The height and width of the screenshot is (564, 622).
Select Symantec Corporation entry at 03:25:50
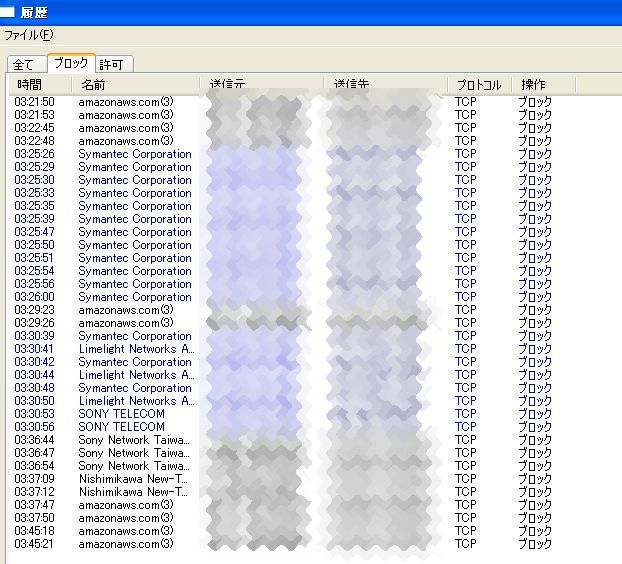(283, 245)
